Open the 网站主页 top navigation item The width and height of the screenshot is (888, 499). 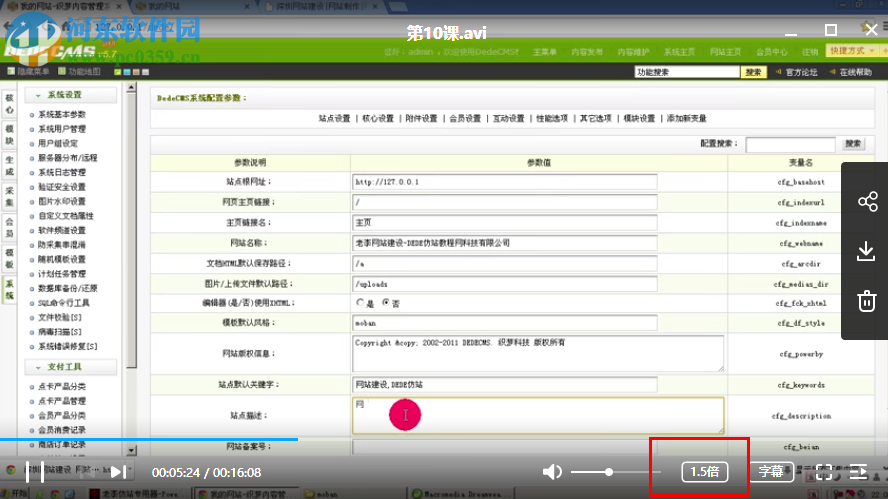[725, 52]
